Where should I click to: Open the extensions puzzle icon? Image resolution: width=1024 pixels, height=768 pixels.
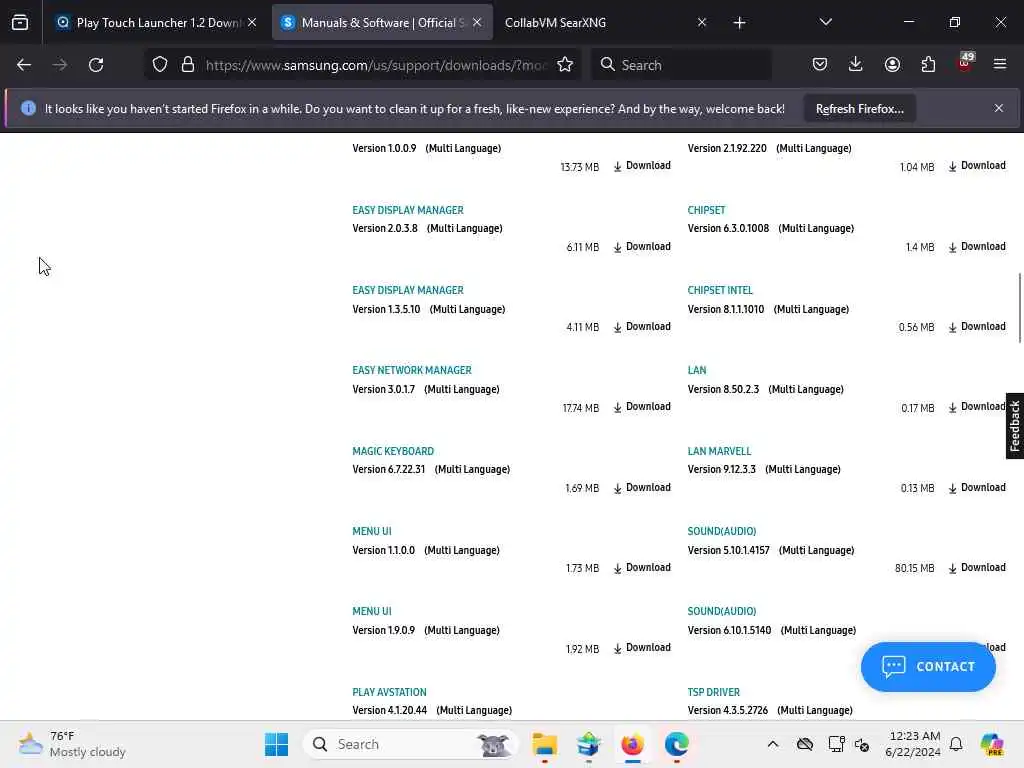click(x=928, y=65)
